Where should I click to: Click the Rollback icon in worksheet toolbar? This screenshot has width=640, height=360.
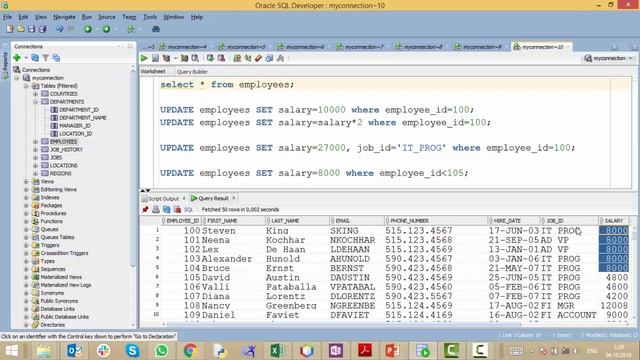point(221,58)
